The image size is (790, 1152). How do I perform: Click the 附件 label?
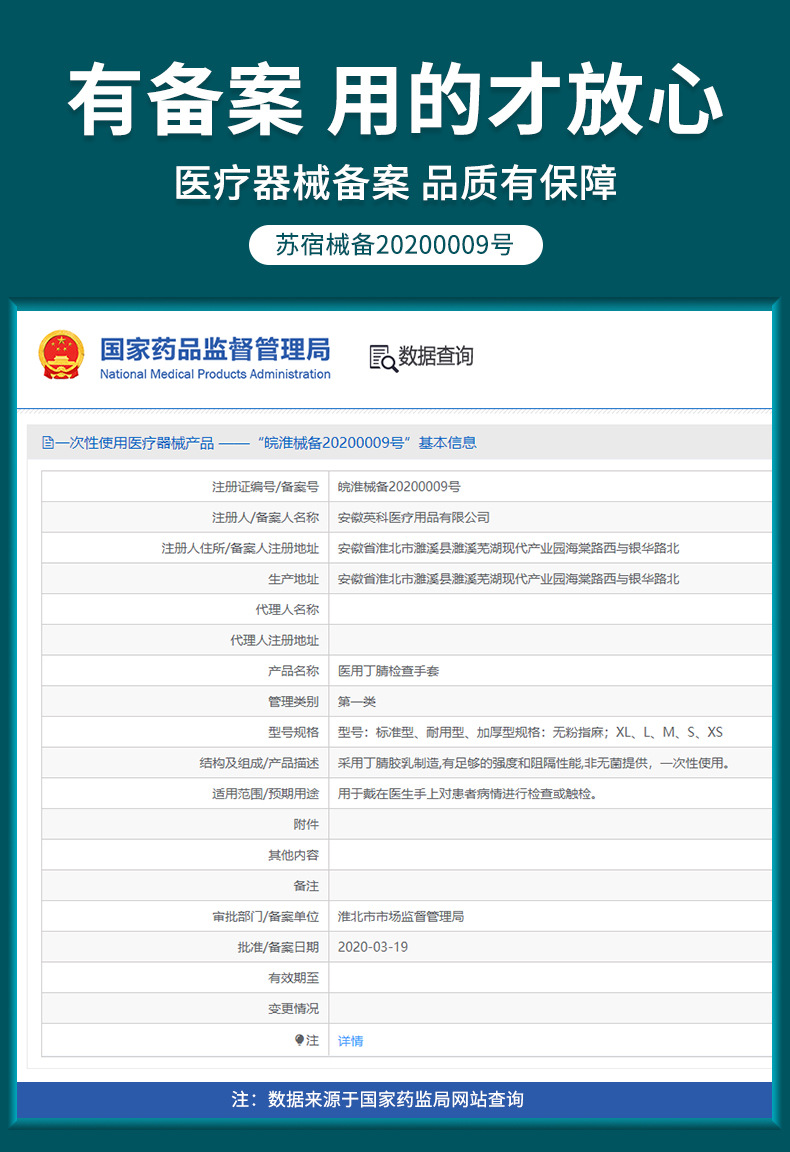[x=306, y=824]
